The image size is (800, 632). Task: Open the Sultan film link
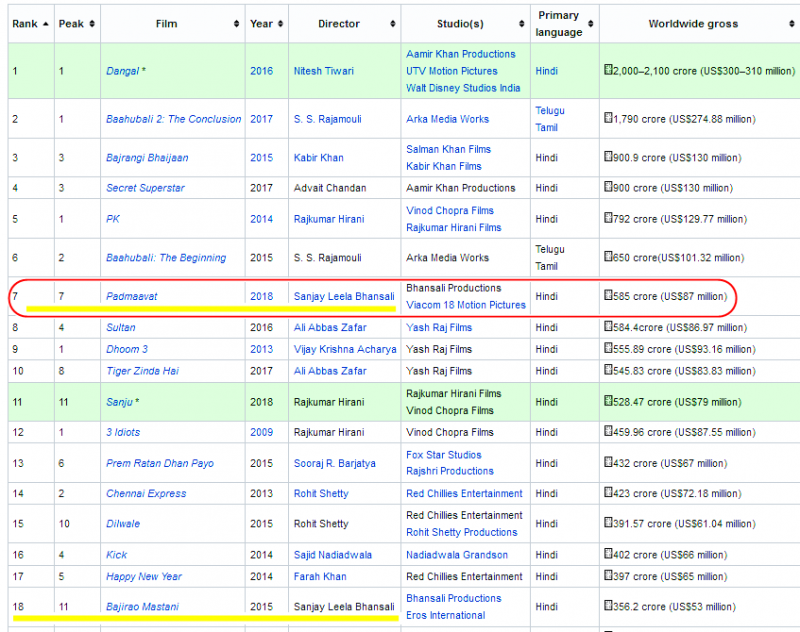click(x=121, y=327)
